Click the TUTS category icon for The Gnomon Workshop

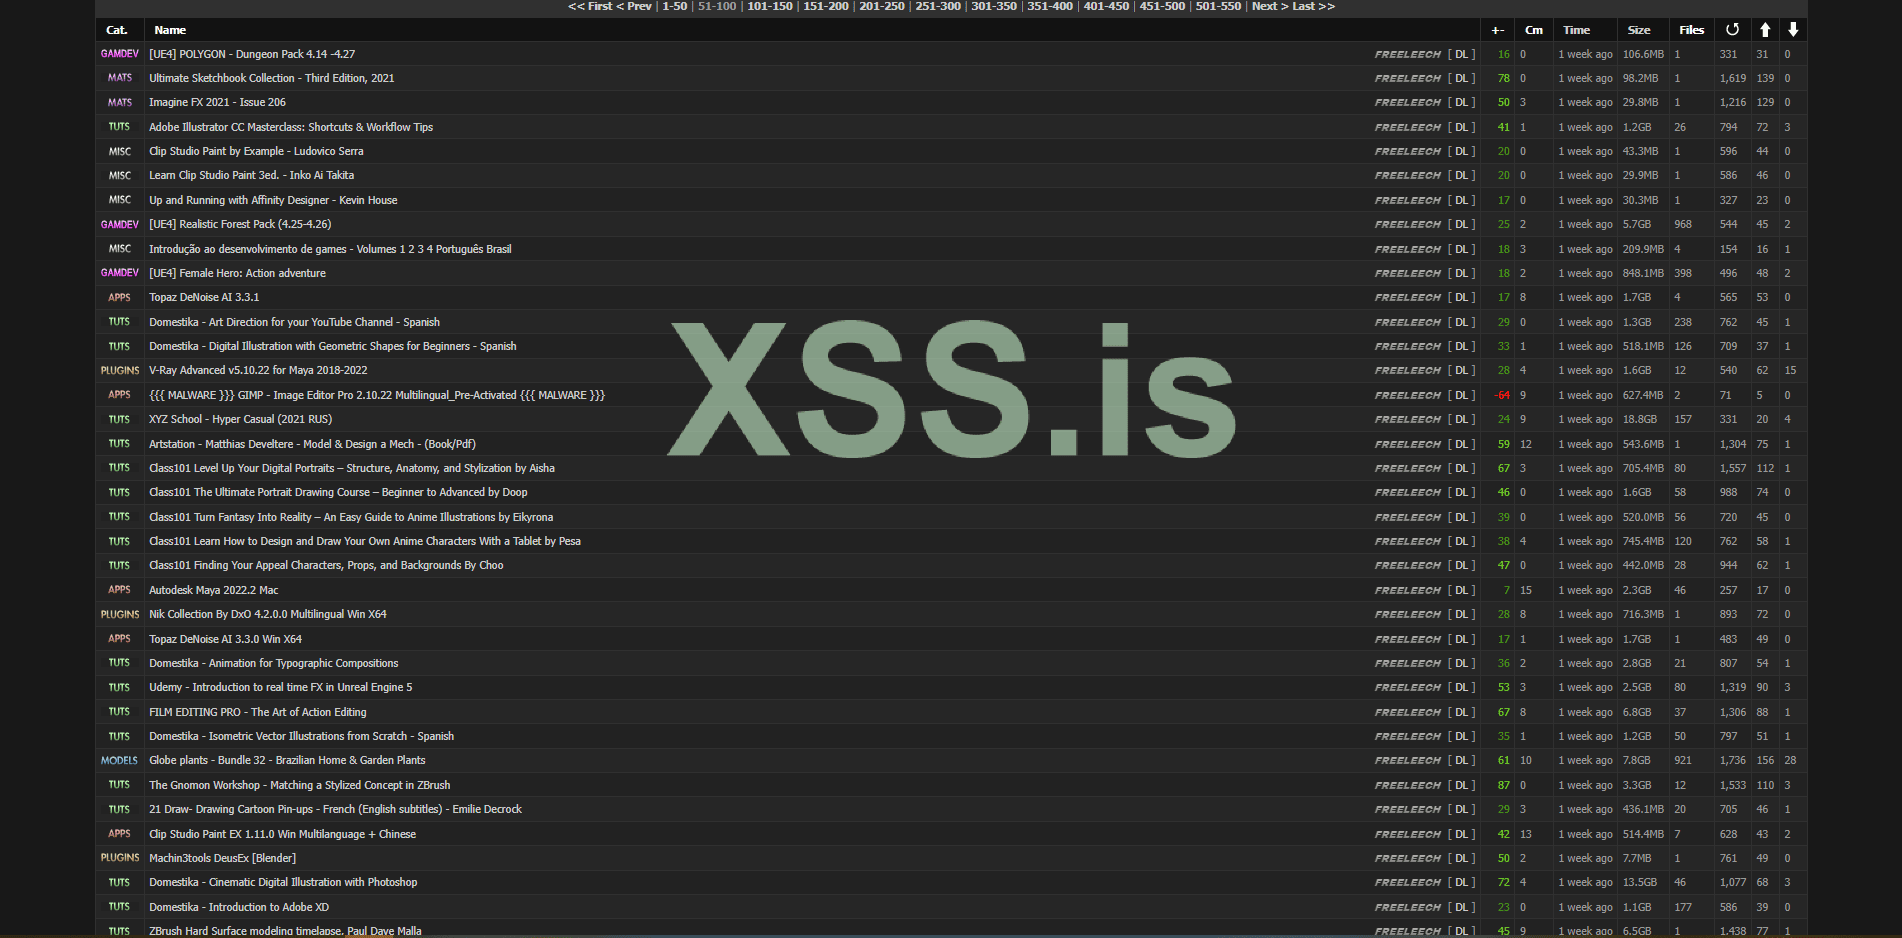[120, 785]
